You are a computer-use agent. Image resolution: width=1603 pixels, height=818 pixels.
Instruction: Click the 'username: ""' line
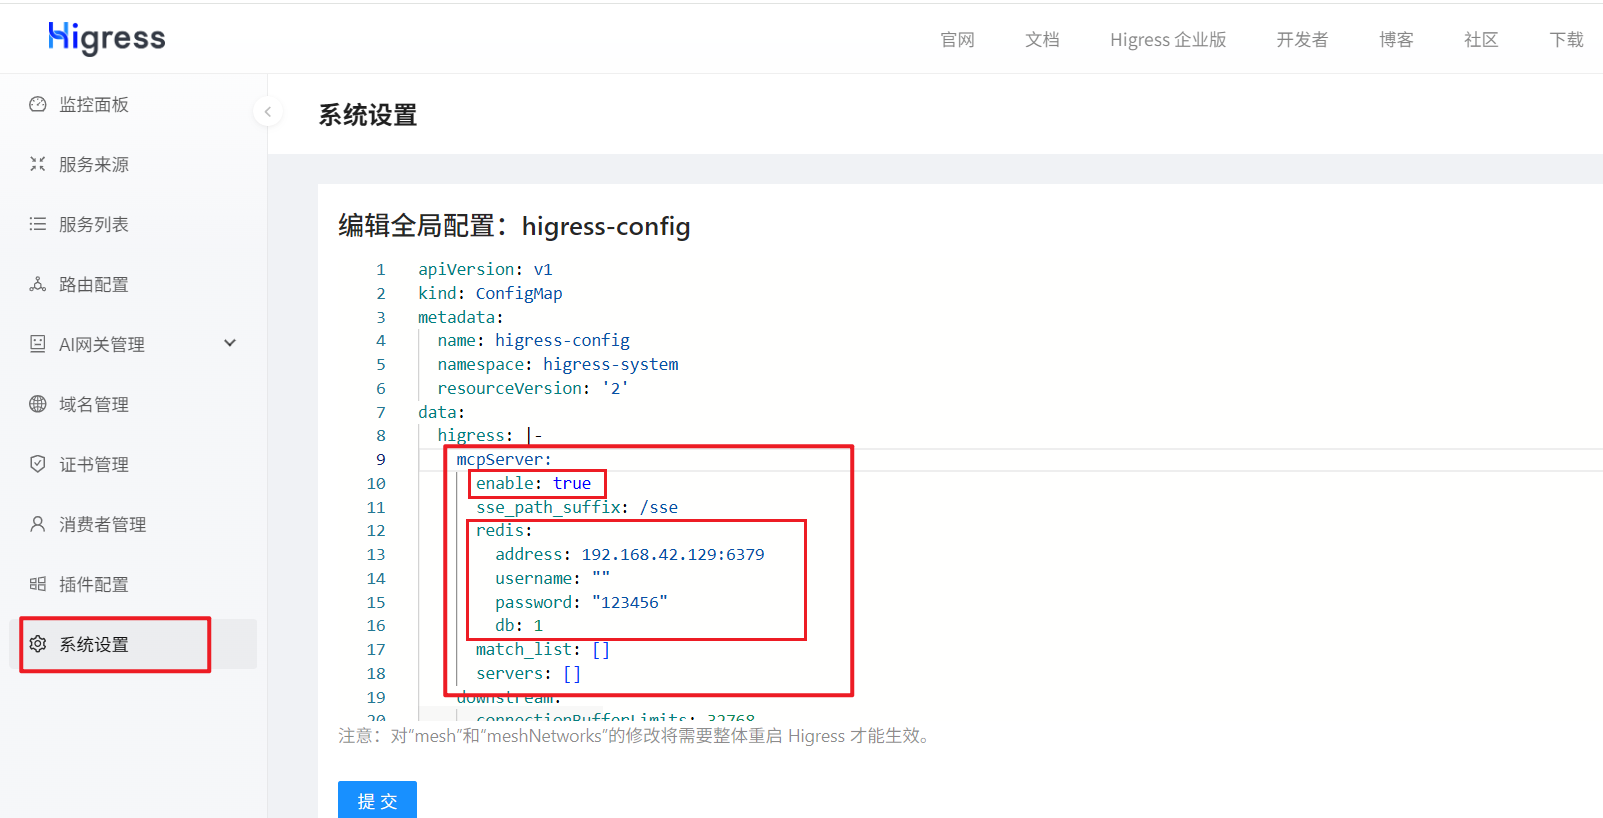[552, 578]
